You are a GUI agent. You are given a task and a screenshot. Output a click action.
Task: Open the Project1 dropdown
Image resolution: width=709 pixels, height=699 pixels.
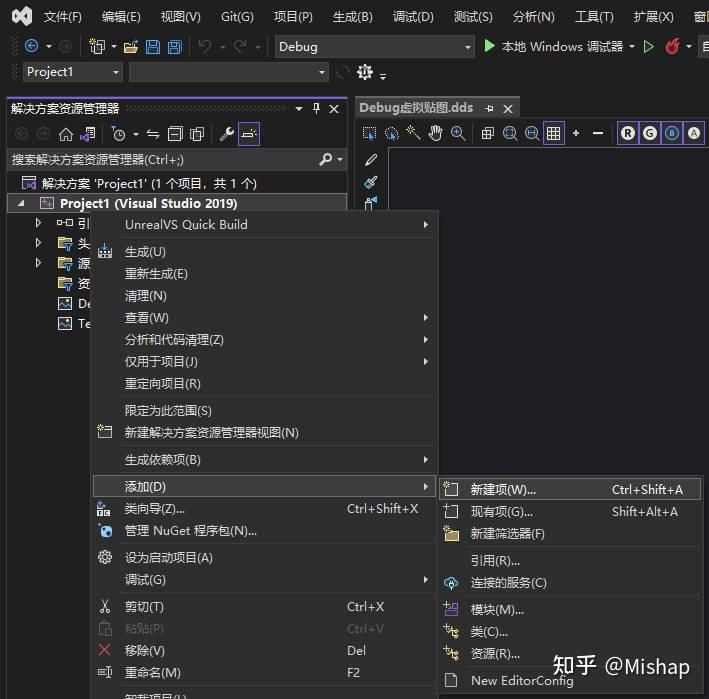coord(72,72)
